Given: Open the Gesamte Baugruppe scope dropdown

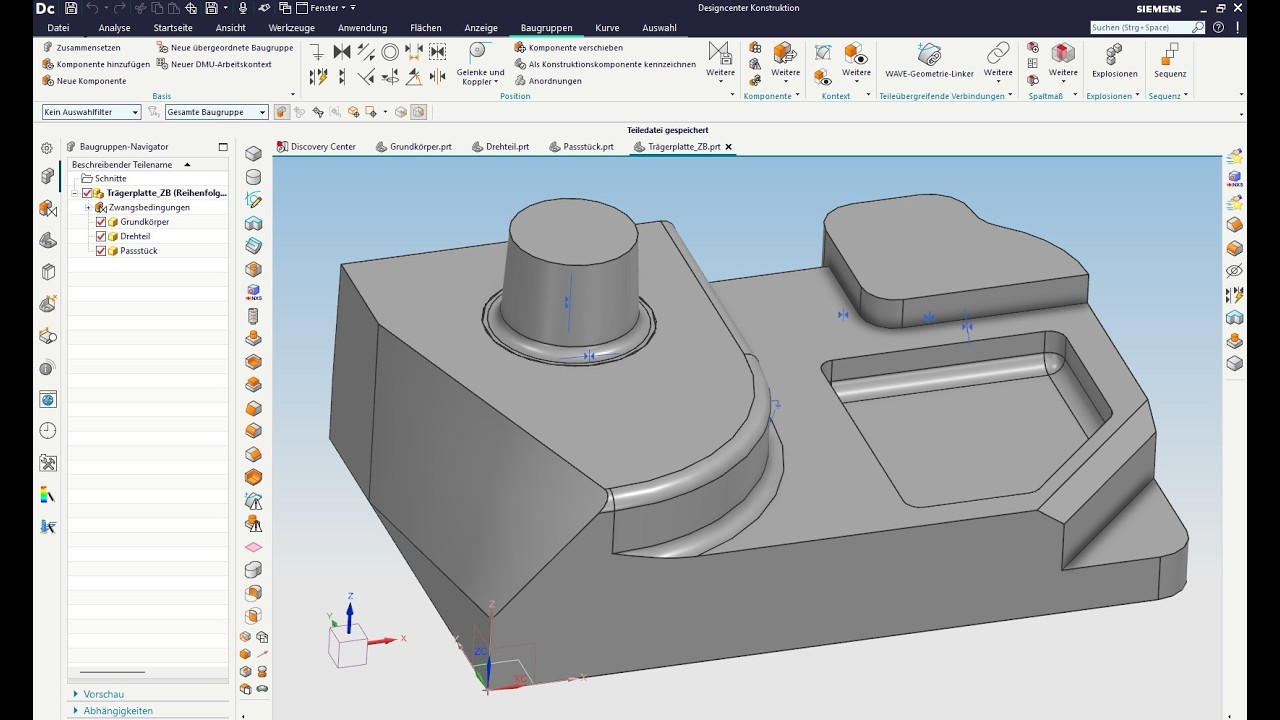Looking at the screenshot, I should coord(217,112).
